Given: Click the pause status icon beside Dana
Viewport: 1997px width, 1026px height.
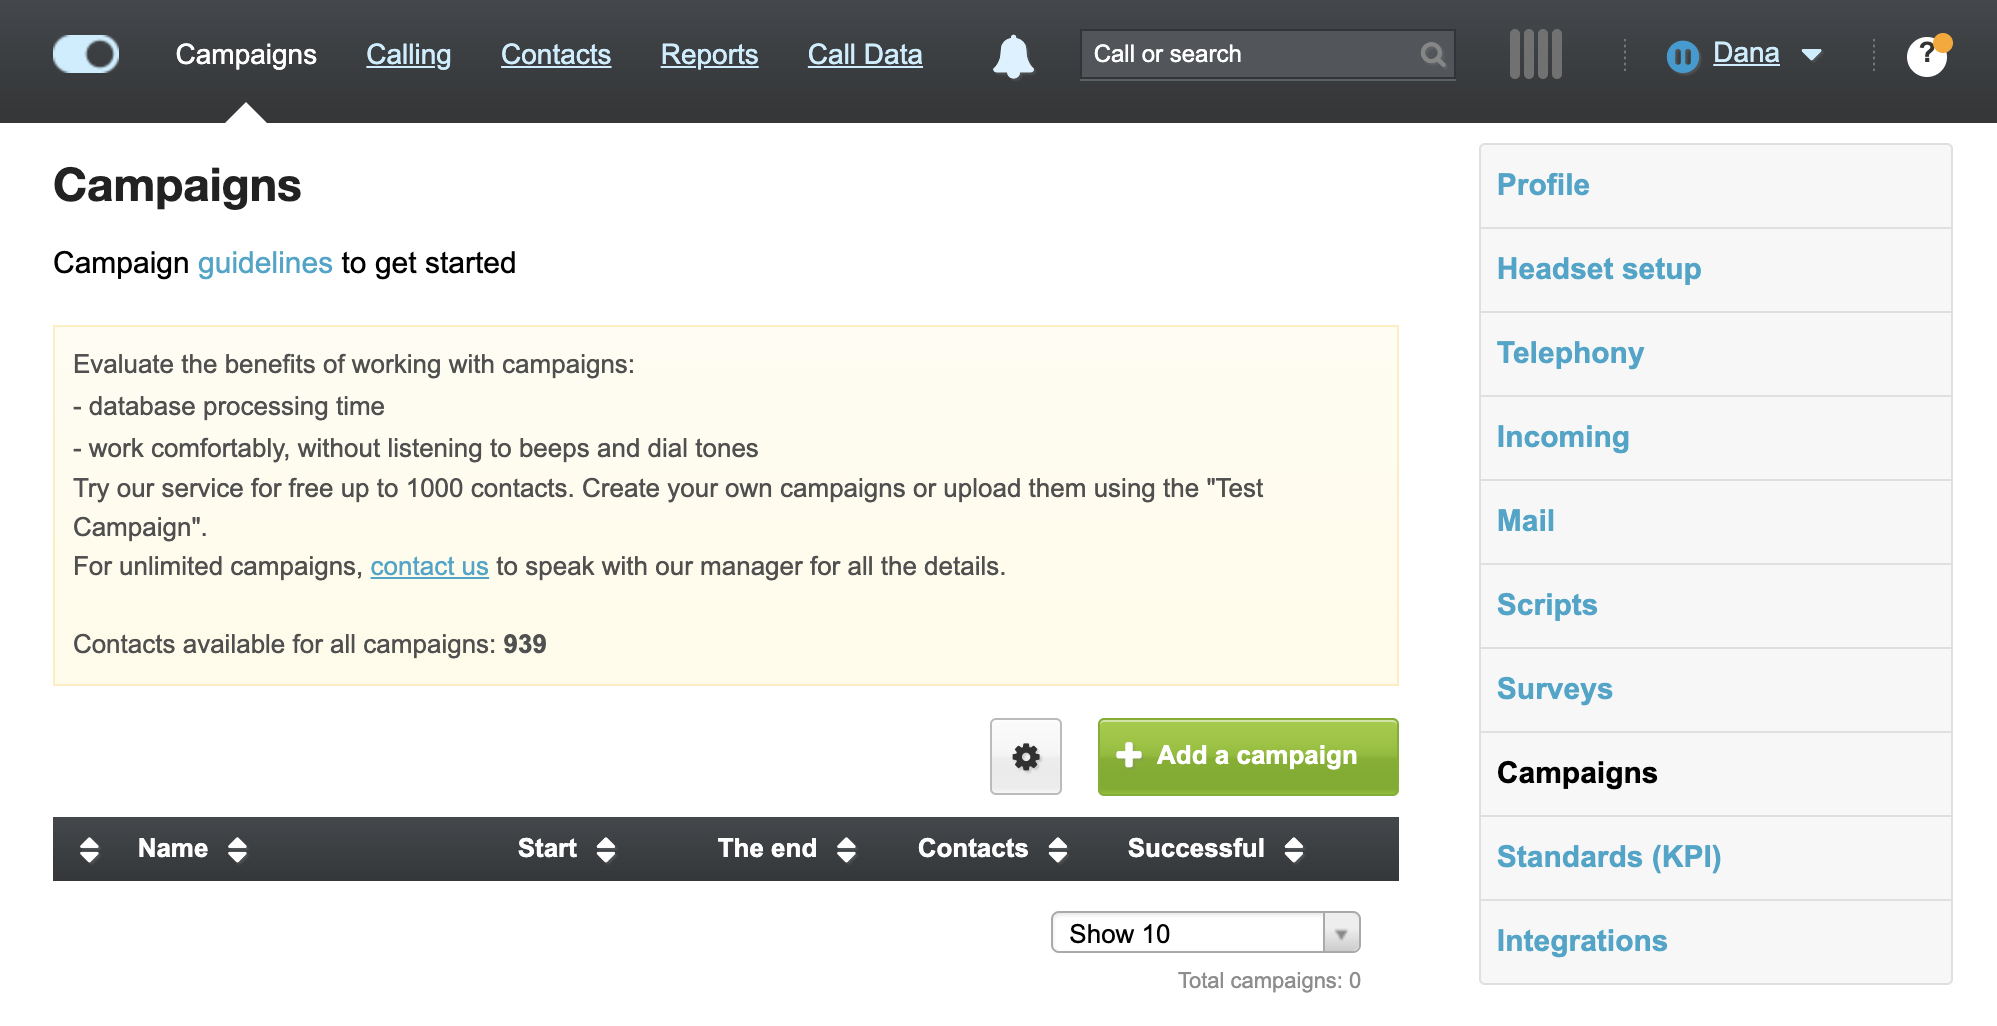Looking at the screenshot, I should [1683, 57].
